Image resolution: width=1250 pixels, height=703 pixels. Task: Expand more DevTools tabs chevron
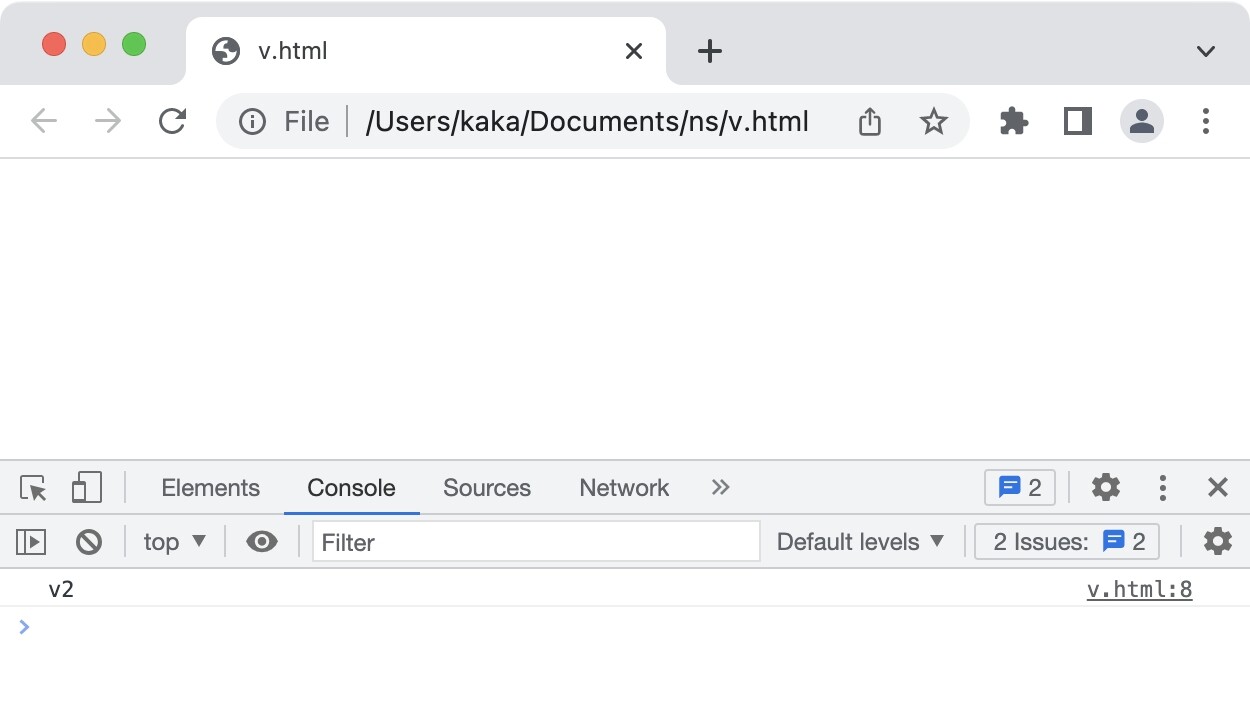coord(720,488)
